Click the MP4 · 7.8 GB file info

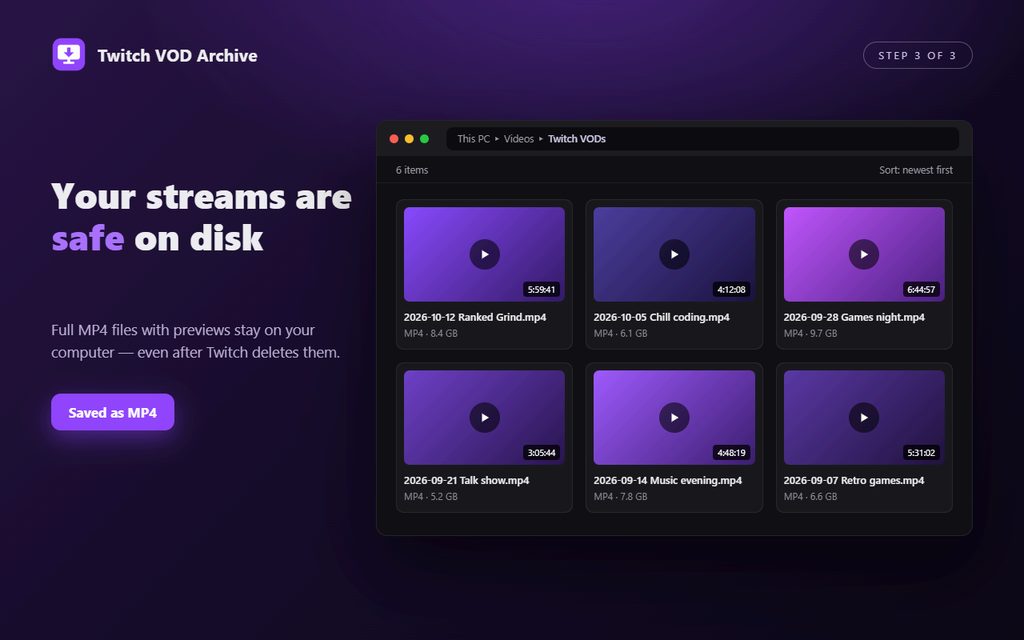(620, 496)
